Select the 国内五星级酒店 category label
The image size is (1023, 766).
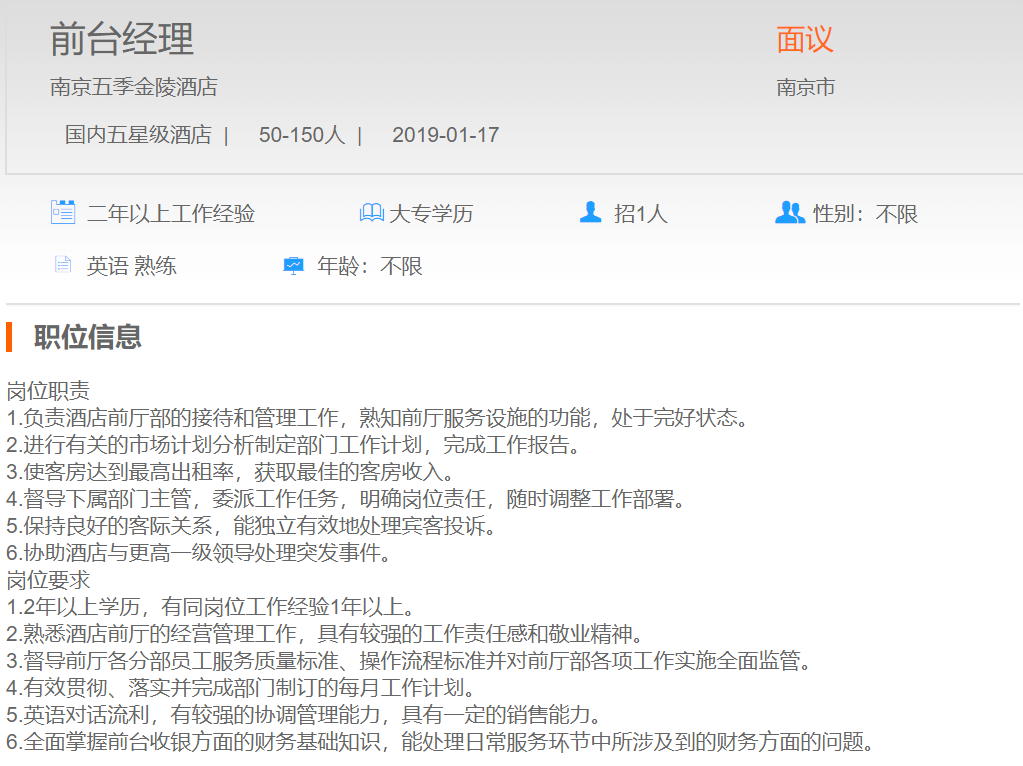[x=138, y=135]
